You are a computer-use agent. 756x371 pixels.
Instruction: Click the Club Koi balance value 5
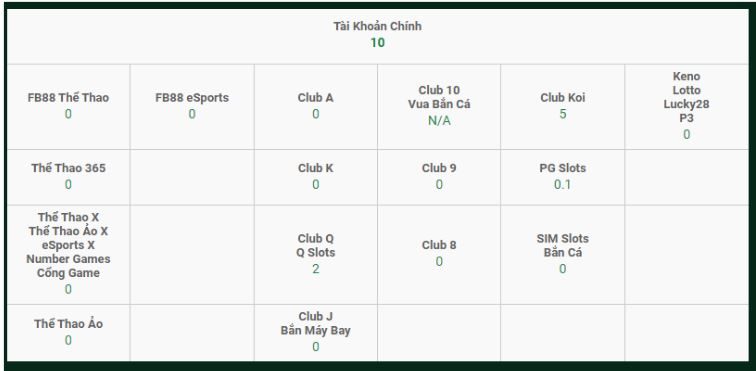point(563,114)
